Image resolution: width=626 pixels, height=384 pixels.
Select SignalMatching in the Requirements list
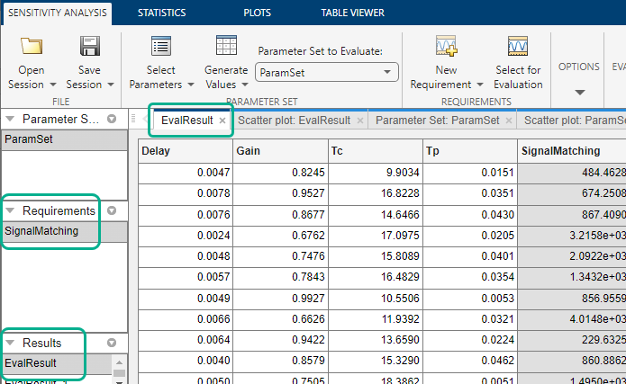point(64,231)
